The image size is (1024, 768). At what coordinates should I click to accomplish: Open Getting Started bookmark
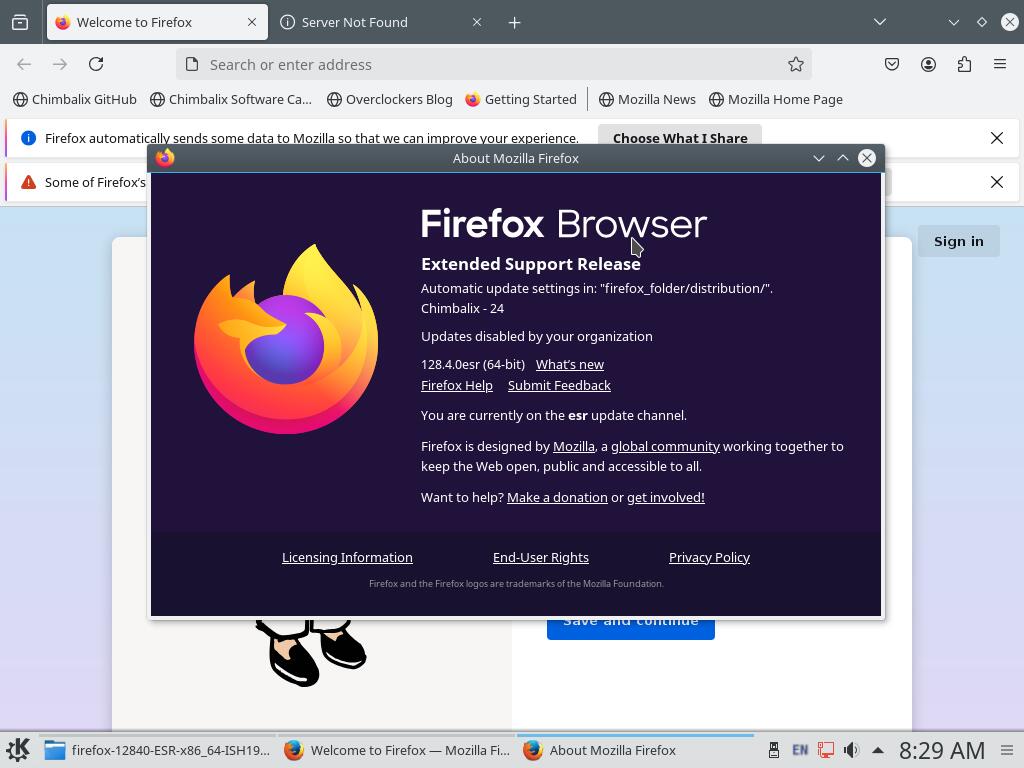pos(521,99)
